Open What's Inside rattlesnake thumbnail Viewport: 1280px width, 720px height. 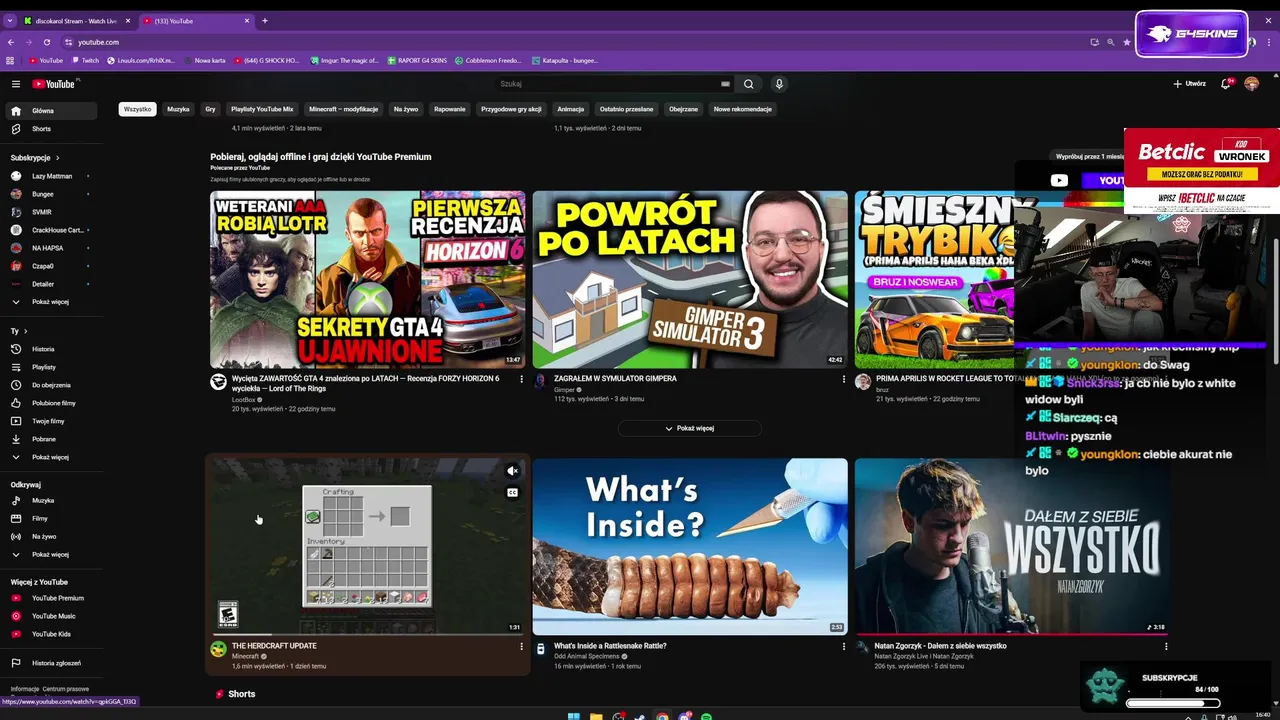690,547
